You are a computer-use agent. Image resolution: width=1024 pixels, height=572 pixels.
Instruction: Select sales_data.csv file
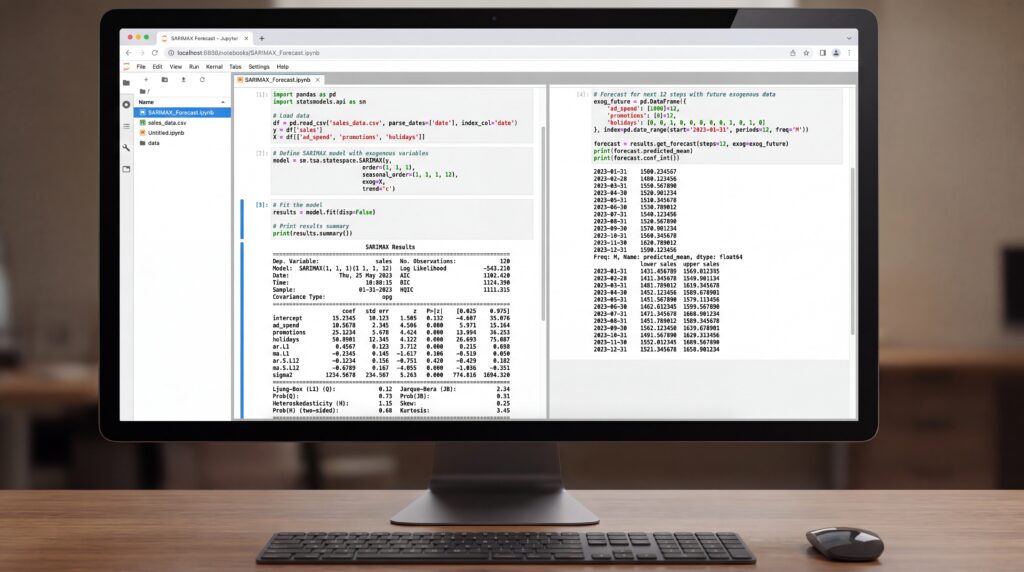[x=182, y=123]
